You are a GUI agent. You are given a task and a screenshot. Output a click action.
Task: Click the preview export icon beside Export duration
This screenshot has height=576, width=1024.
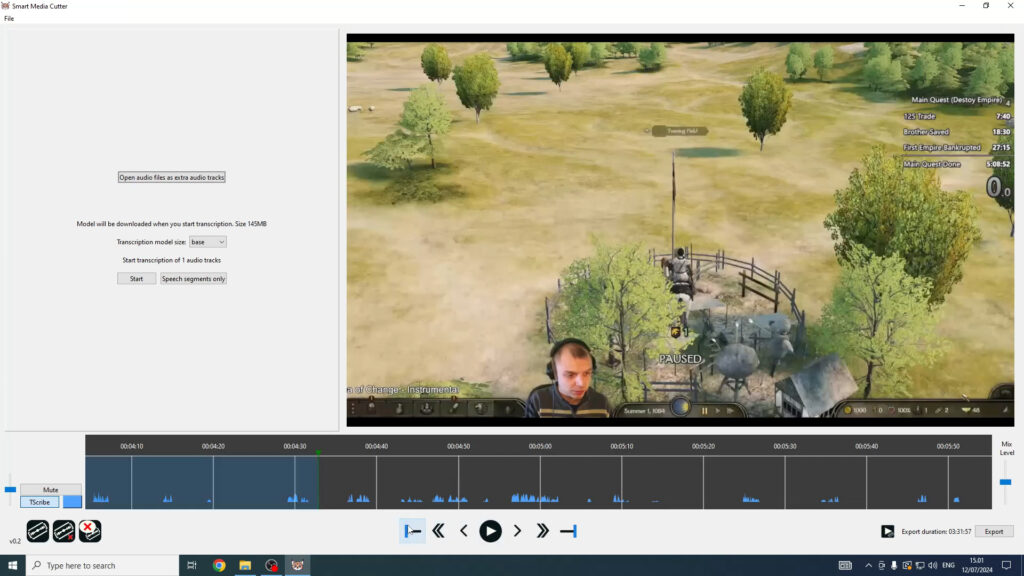[x=887, y=532]
